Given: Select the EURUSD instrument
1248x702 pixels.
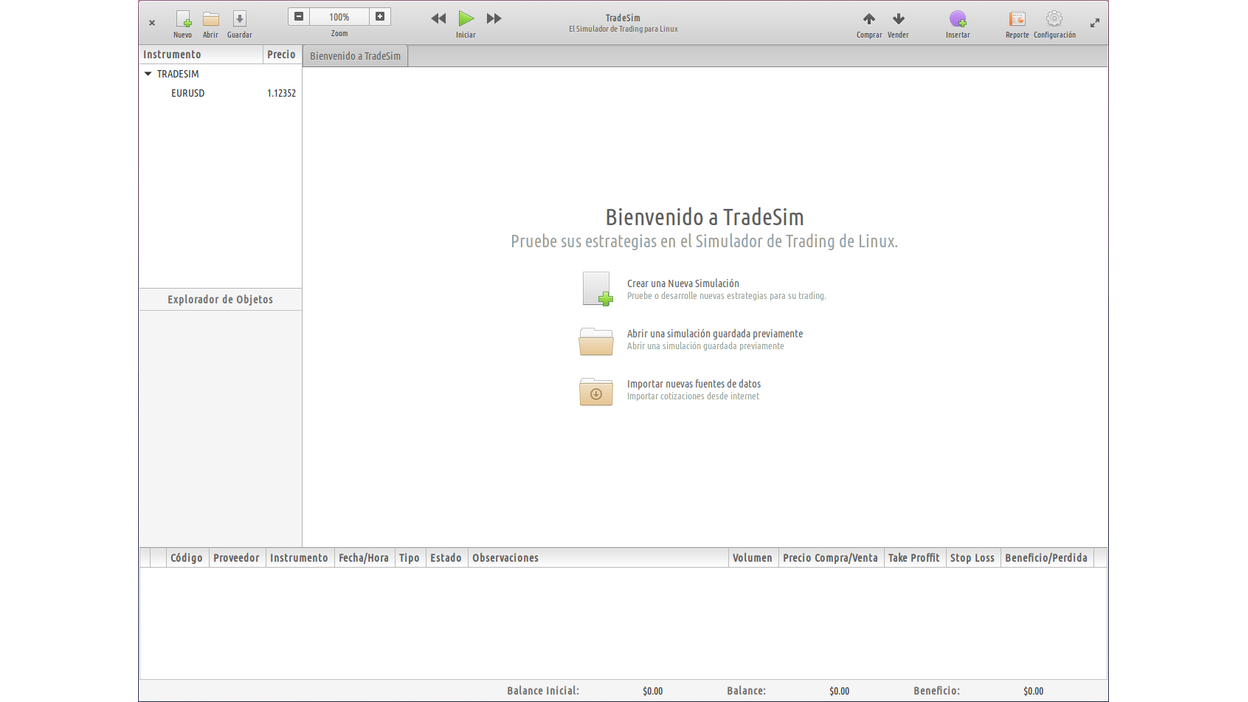Looking at the screenshot, I should (188, 92).
